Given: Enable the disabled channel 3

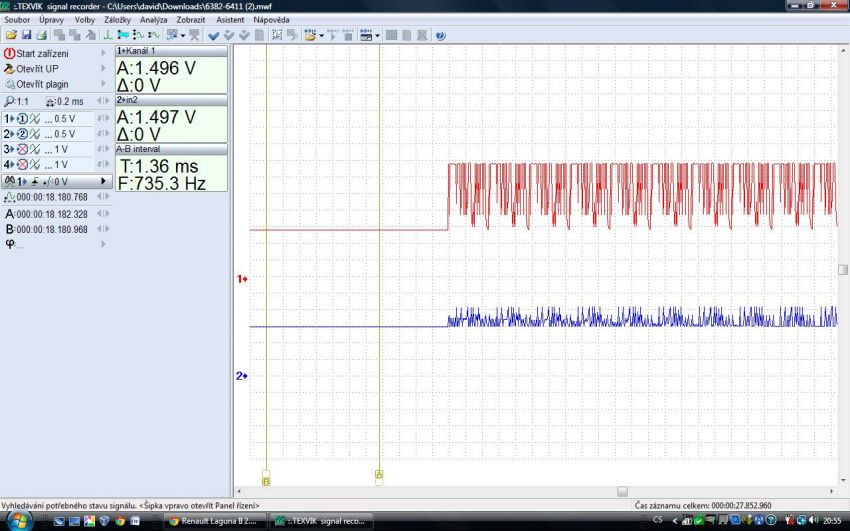Looking at the screenshot, I should (22, 149).
